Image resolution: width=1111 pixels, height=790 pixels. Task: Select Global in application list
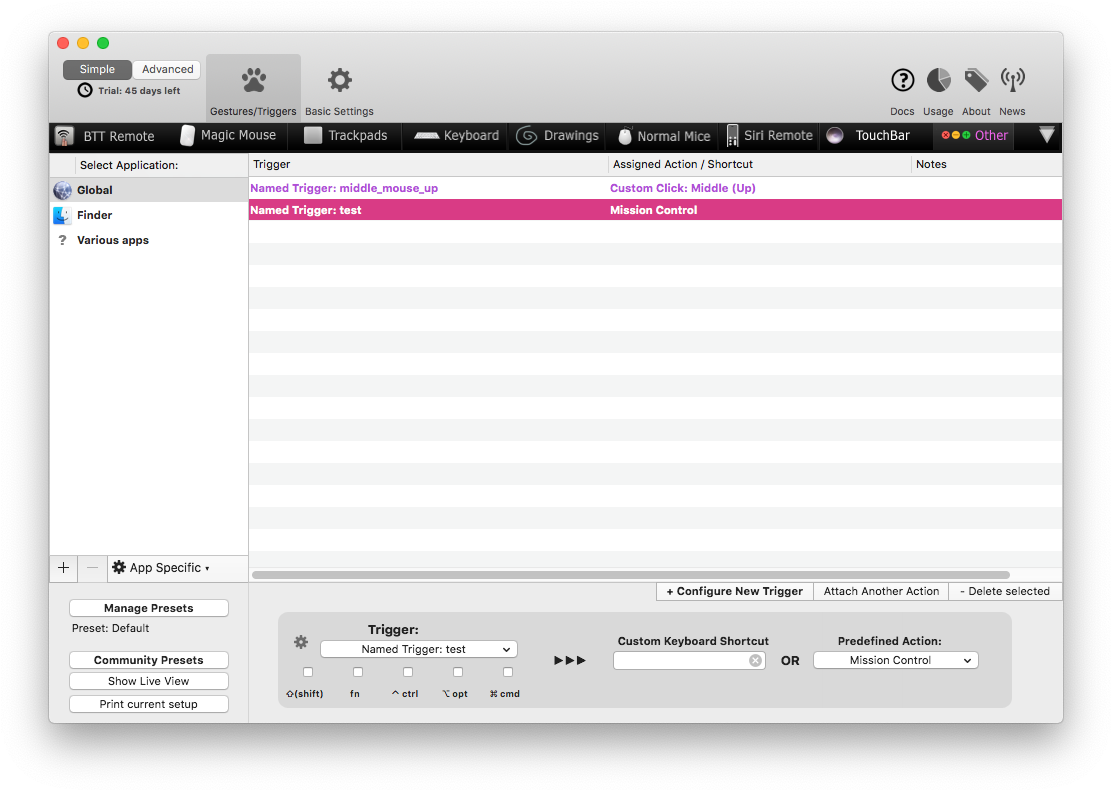tap(149, 190)
